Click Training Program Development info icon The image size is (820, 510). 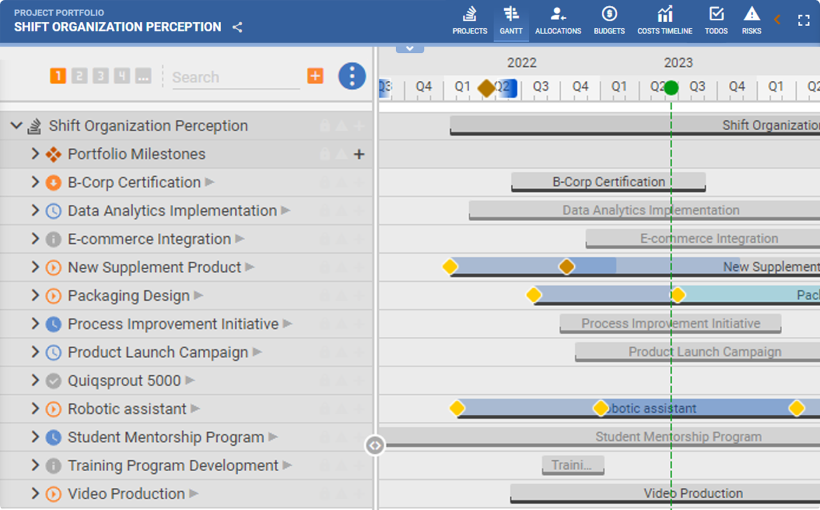(53, 465)
